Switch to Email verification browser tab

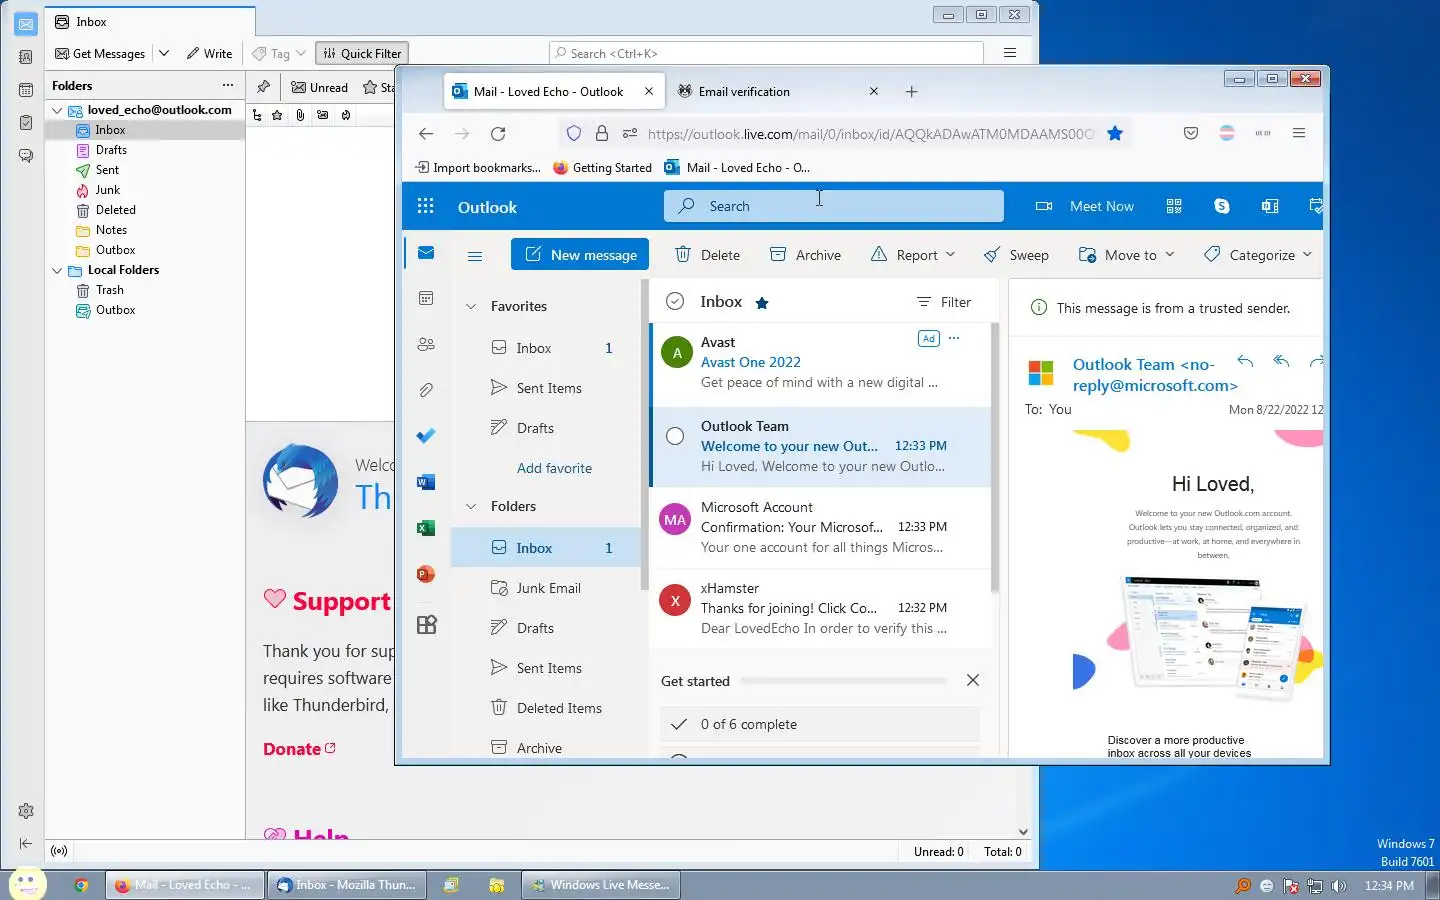[778, 91]
